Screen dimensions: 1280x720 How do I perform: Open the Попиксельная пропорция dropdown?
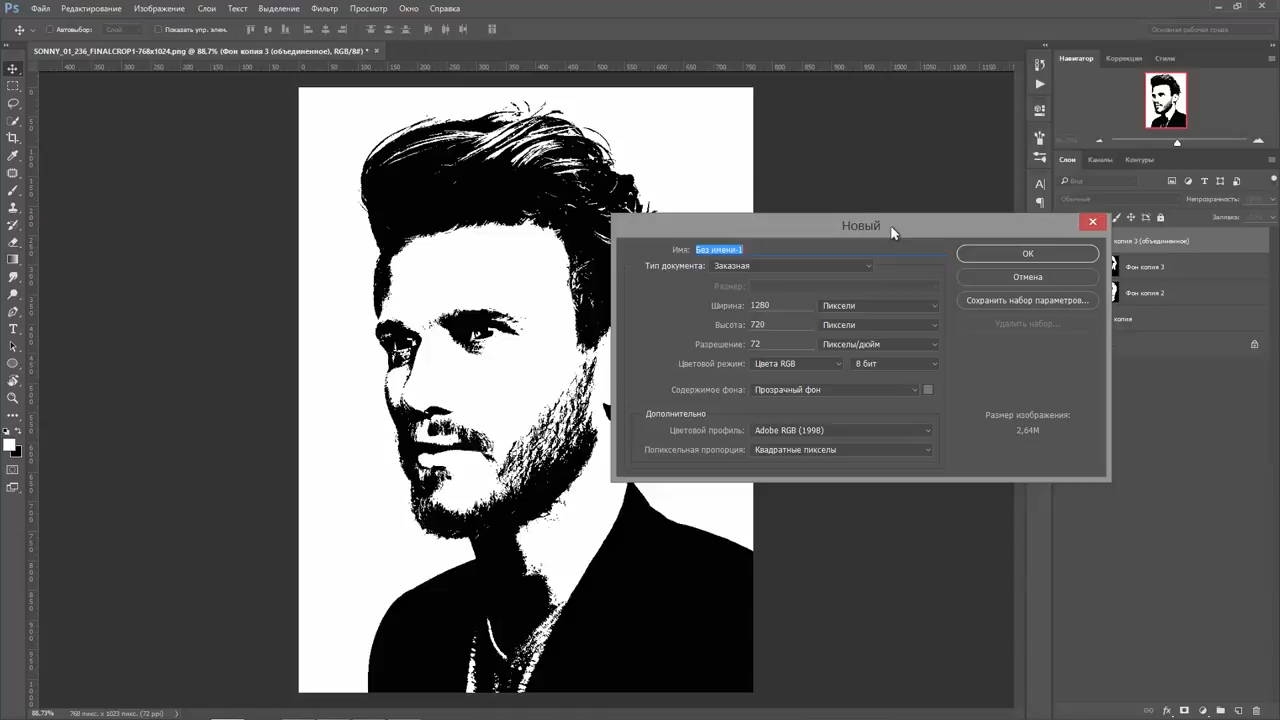842,450
